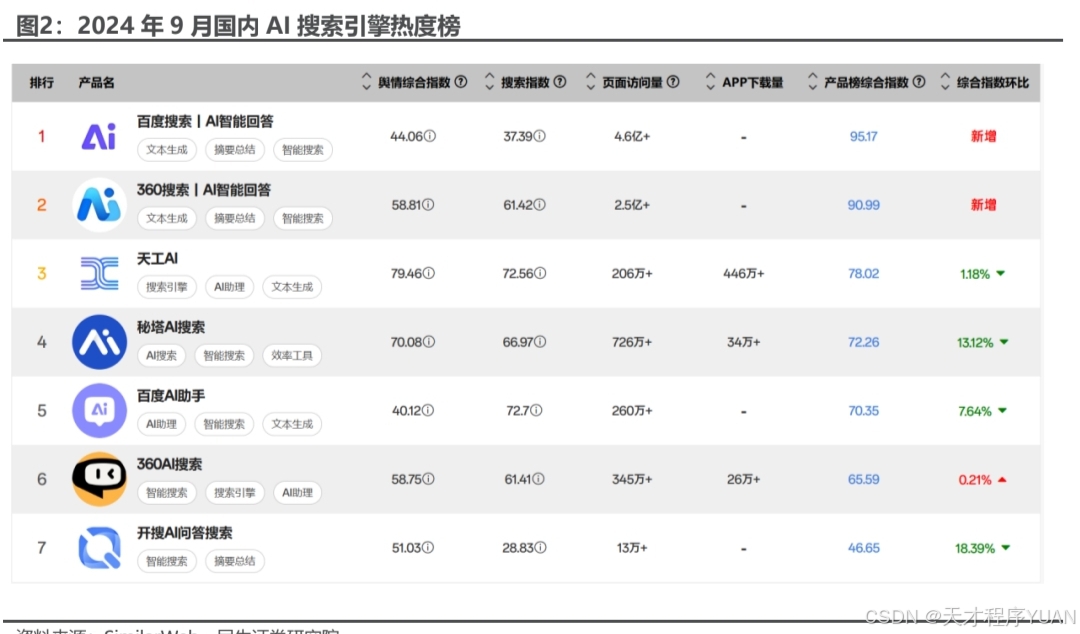This screenshot has width=1080, height=634.
Task: Click info icon next to 28.83
Action: (541, 548)
